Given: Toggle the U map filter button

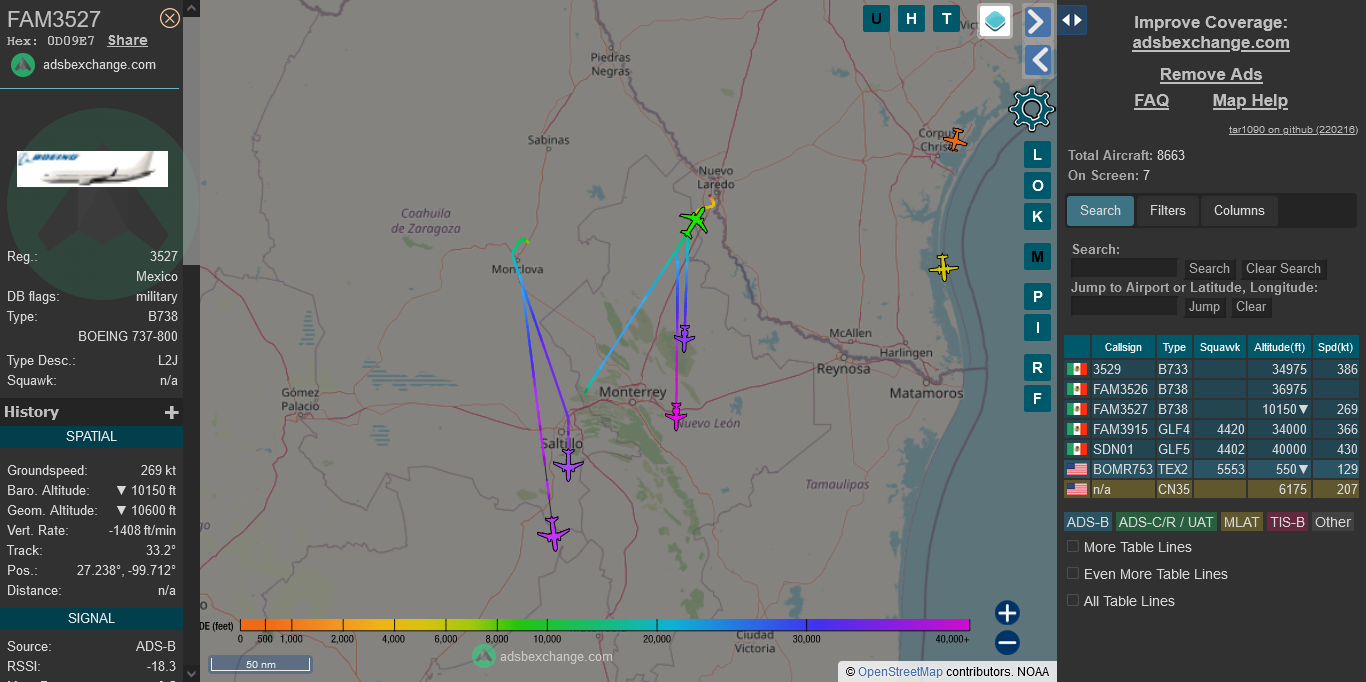Looking at the screenshot, I should coord(877,18).
